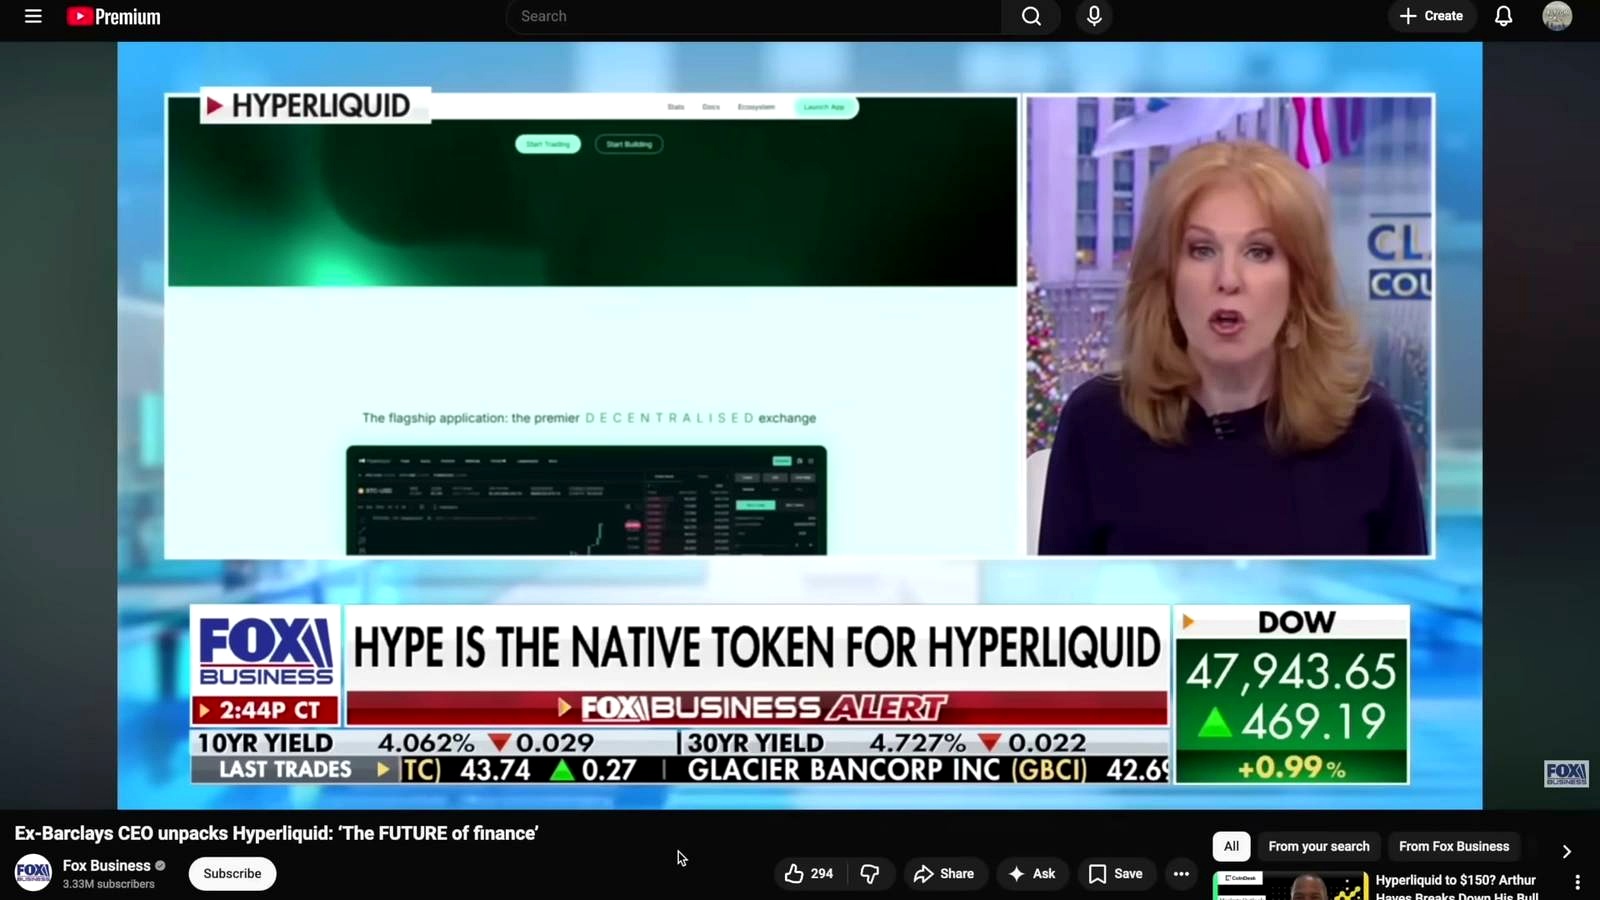Save video to a playlist
1600x900 pixels.
1115,873
